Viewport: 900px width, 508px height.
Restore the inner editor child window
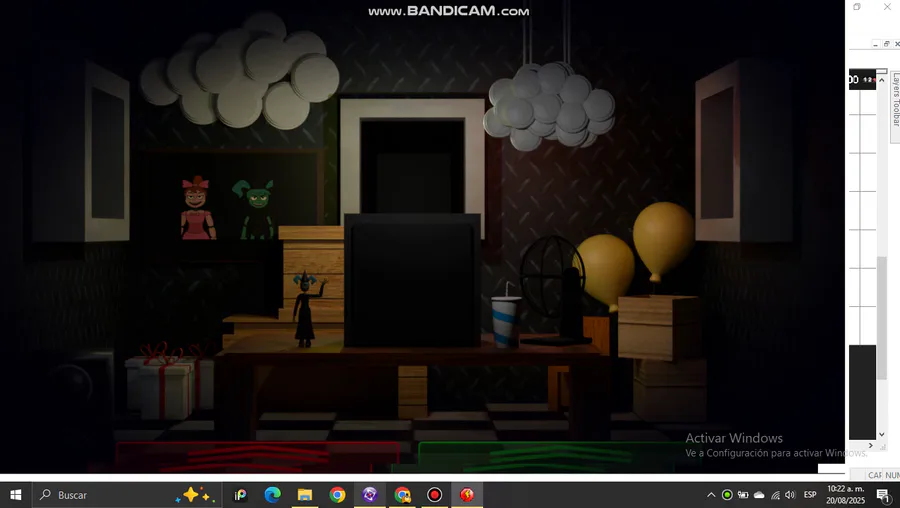click(x=886, y=44)
